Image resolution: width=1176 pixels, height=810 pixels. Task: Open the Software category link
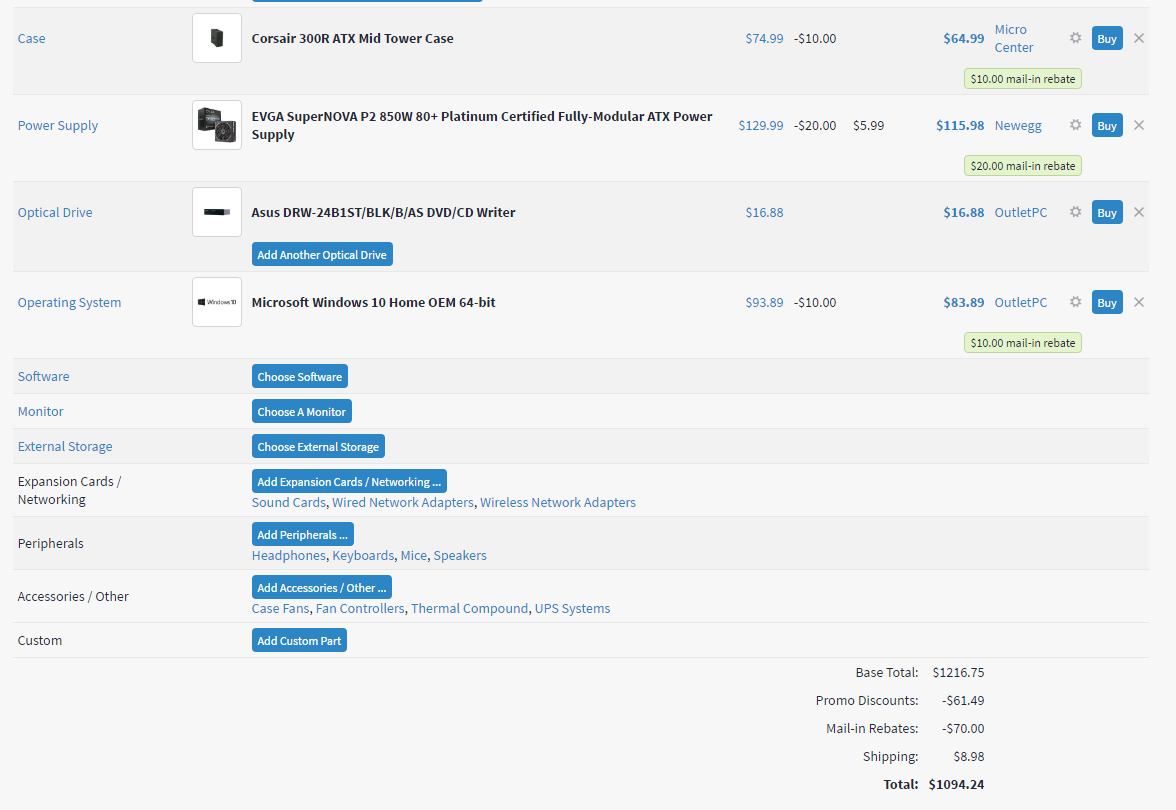pyautogui.click(x=44, y=376)
